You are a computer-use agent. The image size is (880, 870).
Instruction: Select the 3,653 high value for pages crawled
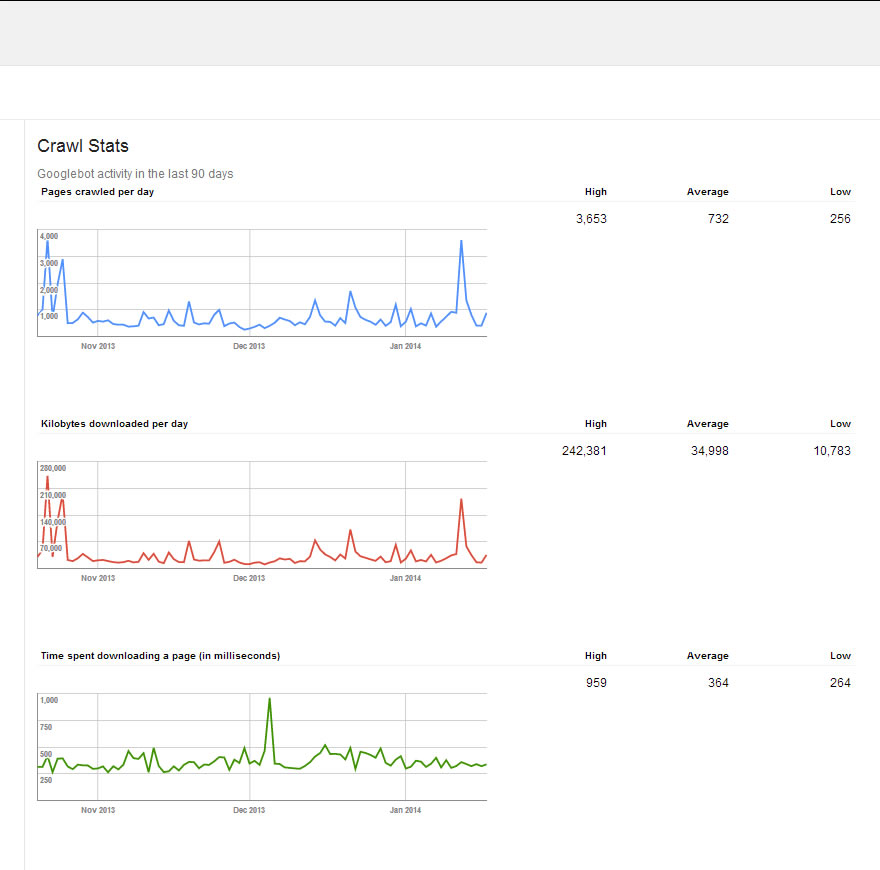pos(591,219)
